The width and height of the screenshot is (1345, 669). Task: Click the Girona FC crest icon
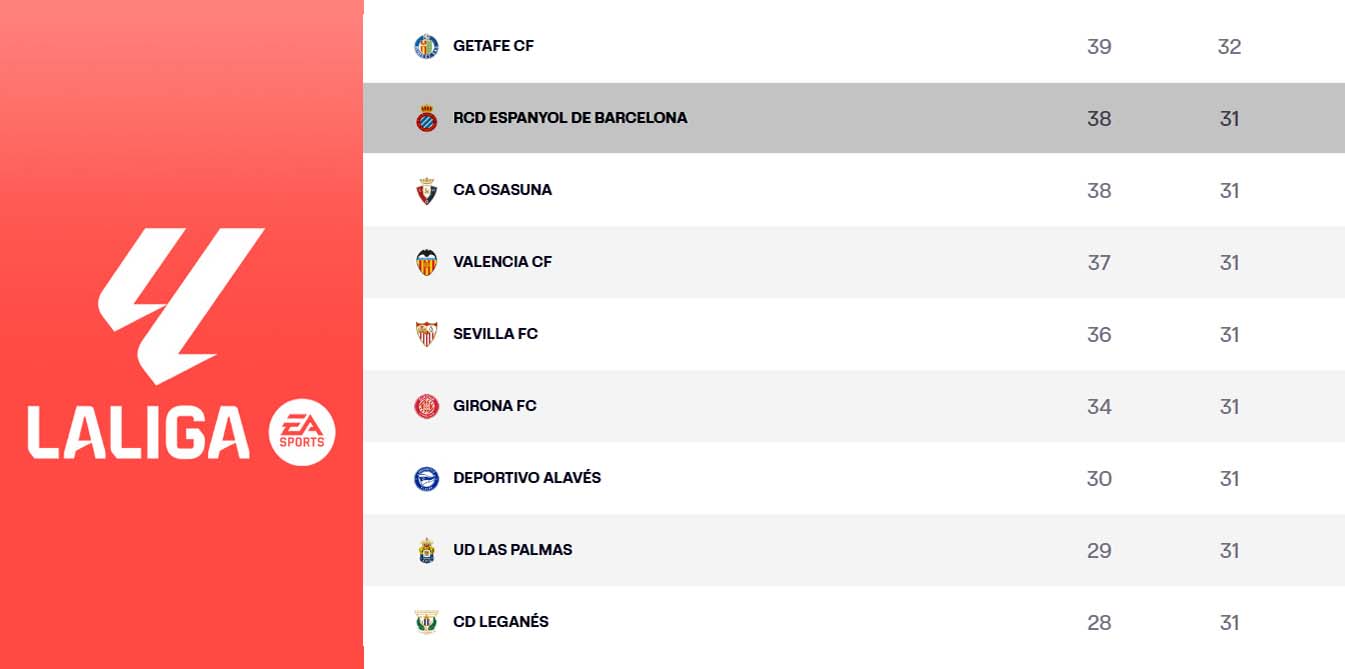point(426,406)
